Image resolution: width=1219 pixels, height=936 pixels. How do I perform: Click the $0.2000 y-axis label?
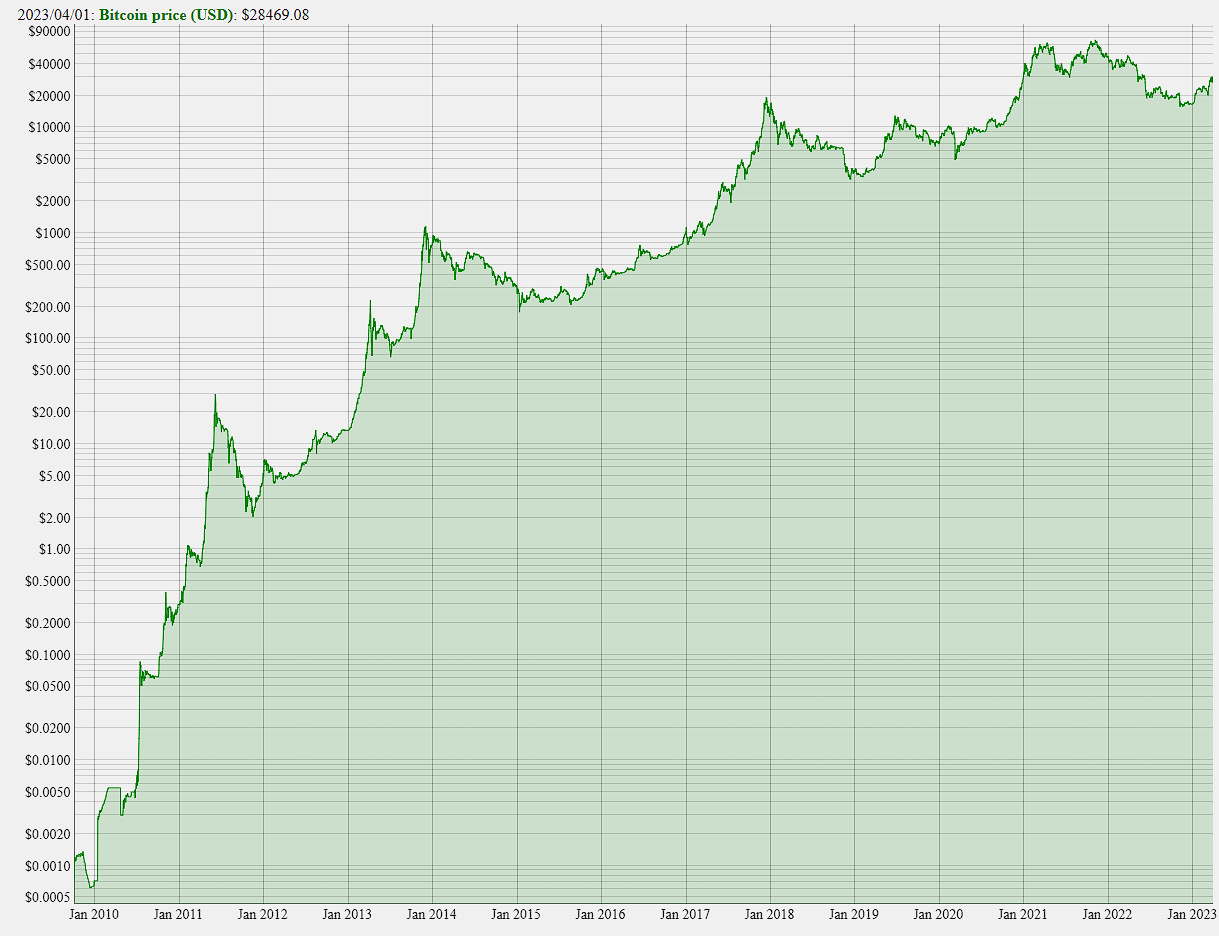[48, 623]
